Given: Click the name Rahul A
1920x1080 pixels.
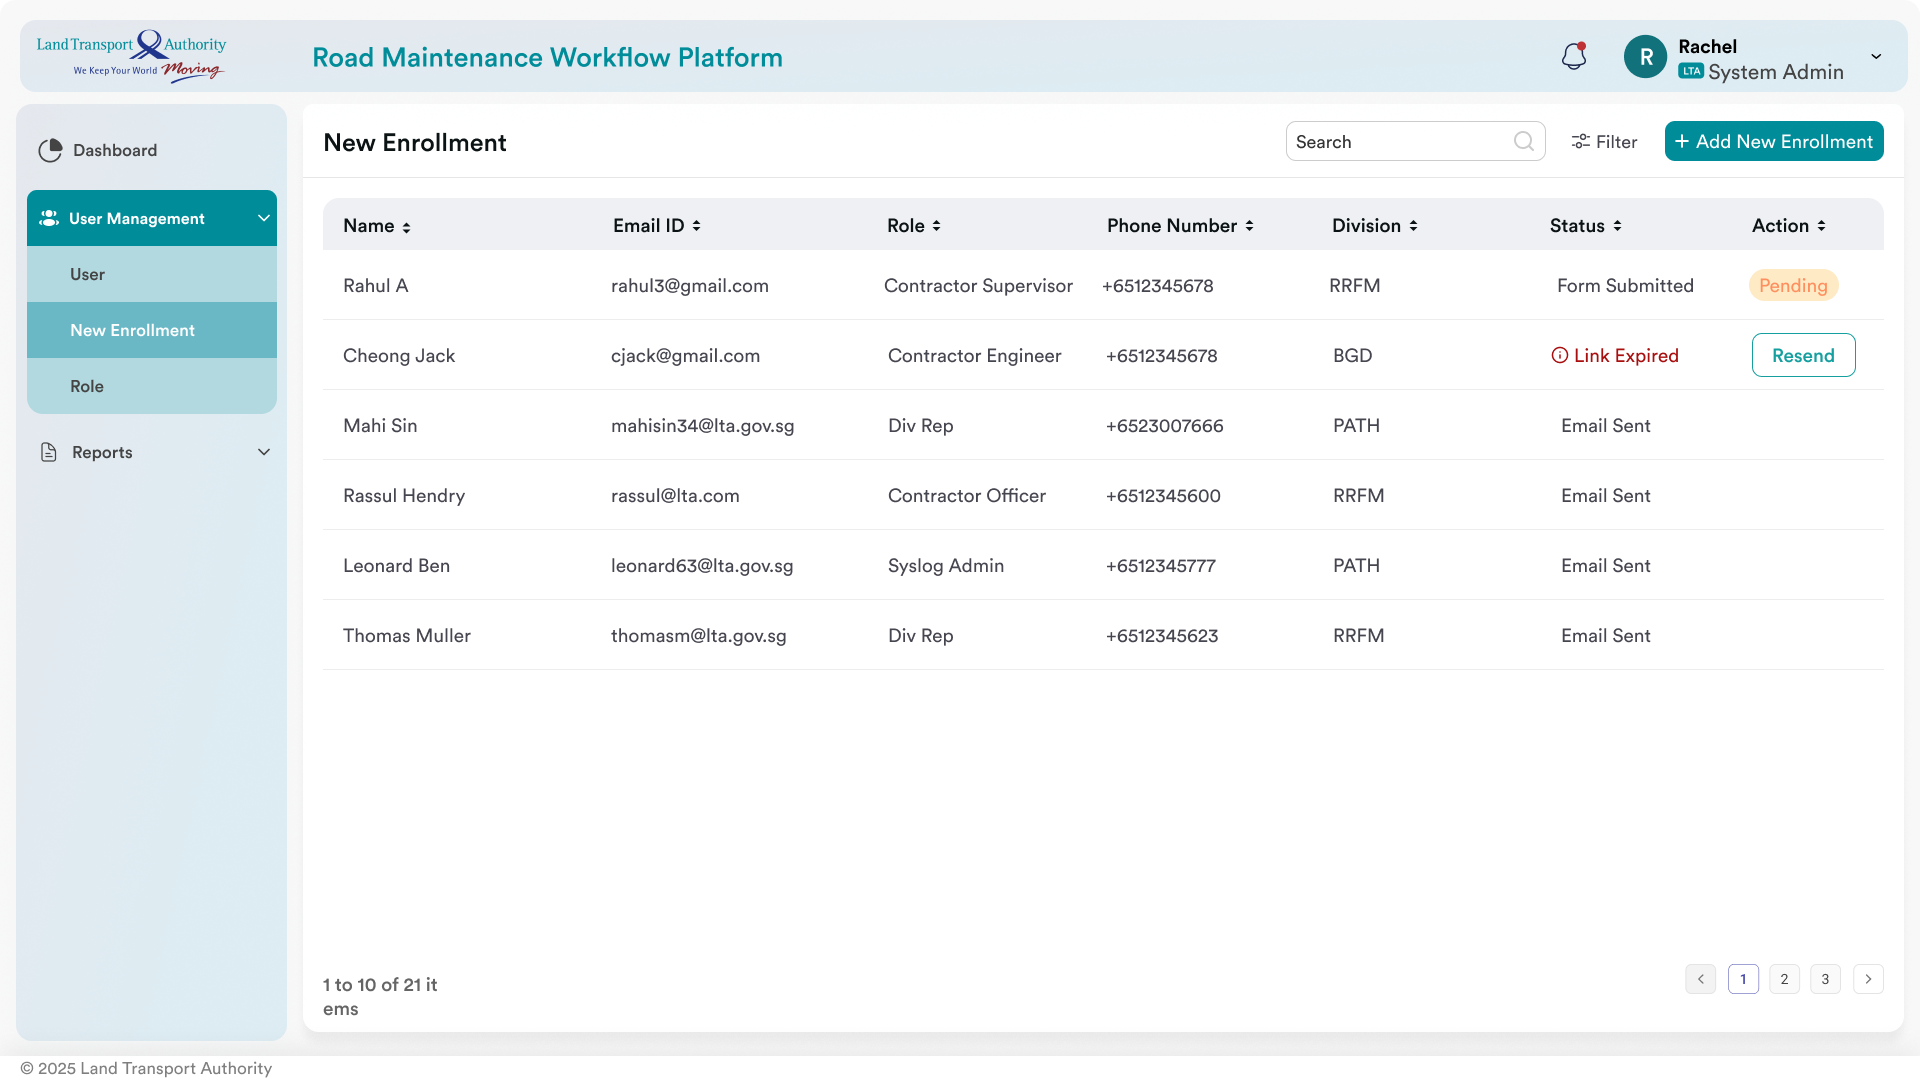Looking at the screenshot, I should (x=375, y=285).
